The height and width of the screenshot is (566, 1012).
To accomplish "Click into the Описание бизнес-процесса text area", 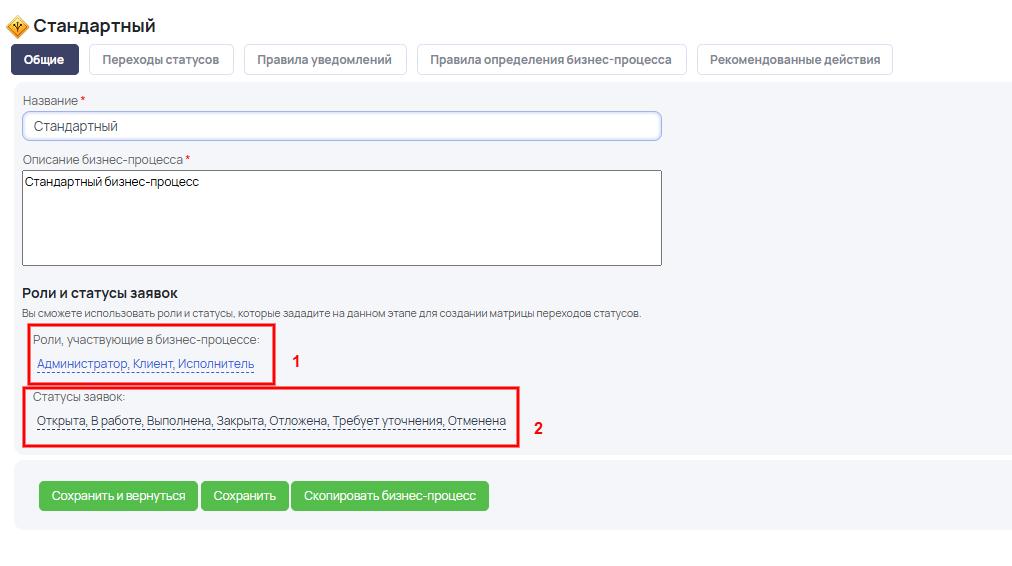I will 341,218.
